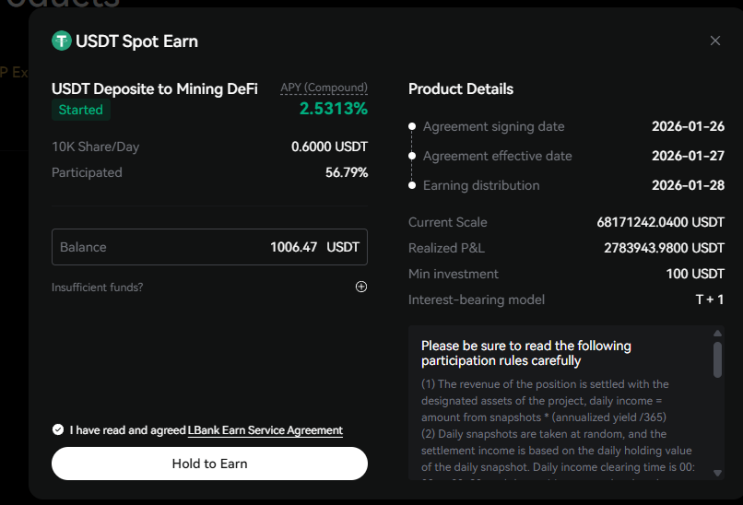Click the 2.5313% APY value
This screenshot has width=743, height=505.
[x=334, y=108]
